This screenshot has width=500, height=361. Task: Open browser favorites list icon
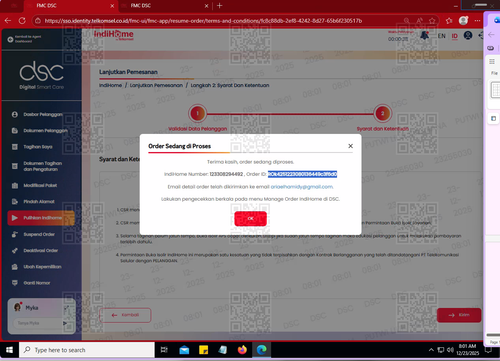tap(449, 21)
